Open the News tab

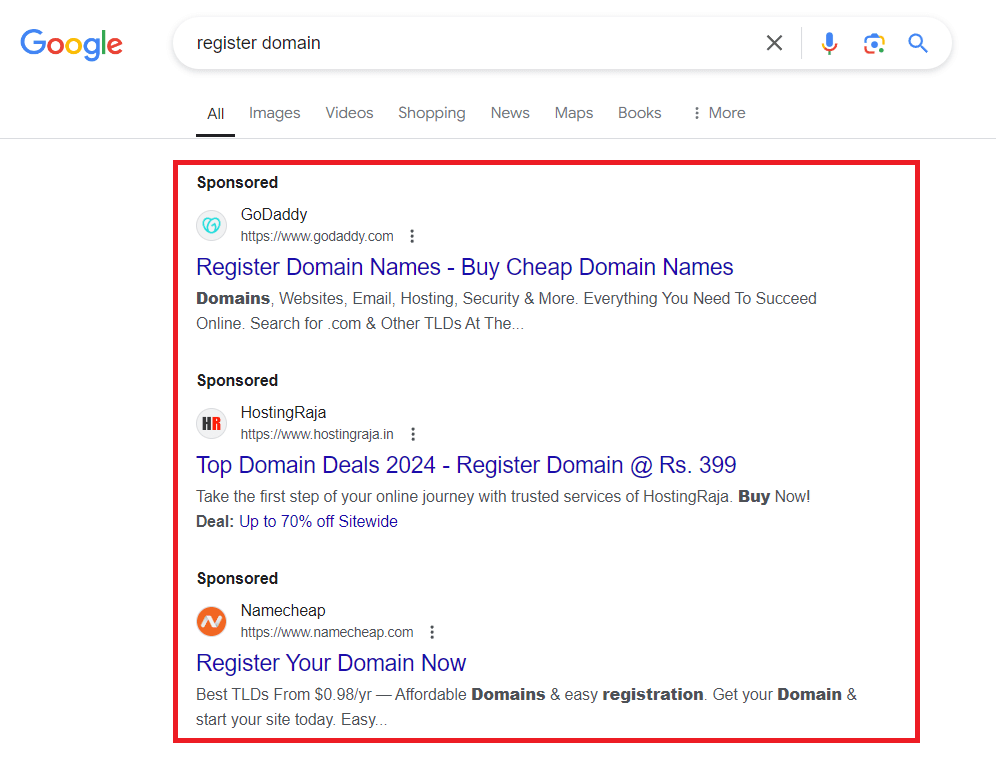point(510,113)
